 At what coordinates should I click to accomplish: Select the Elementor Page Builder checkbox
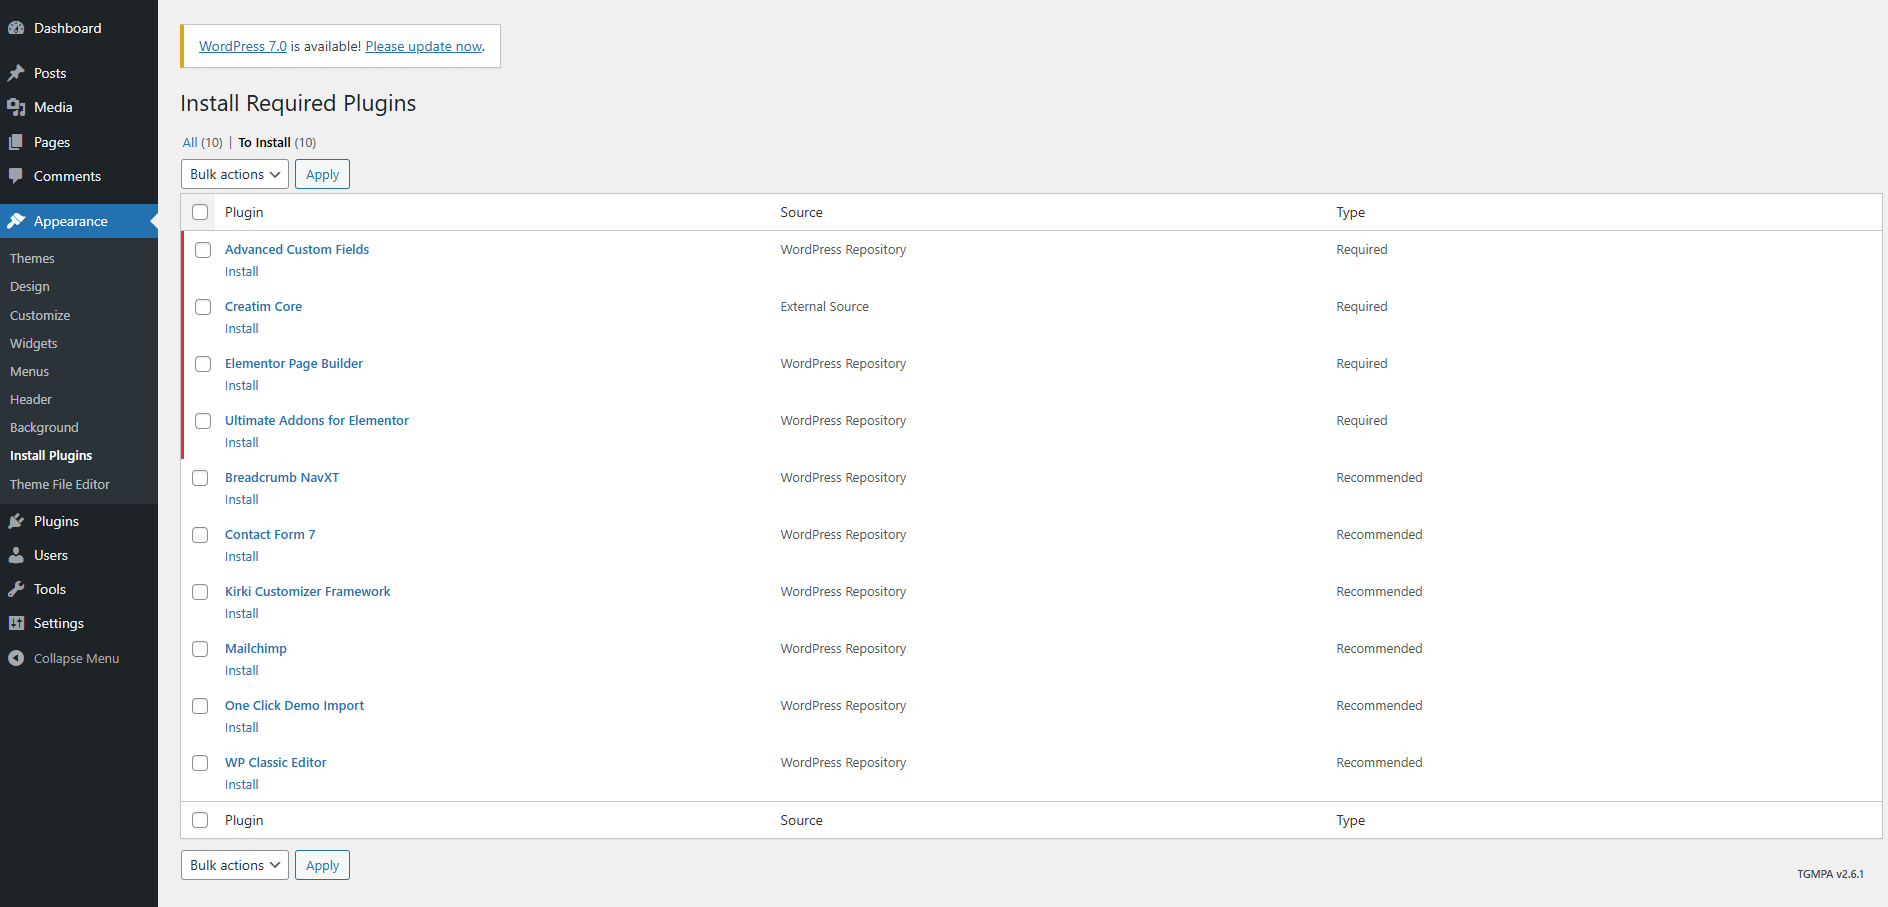pyautogui.click(x=203, y=364)
